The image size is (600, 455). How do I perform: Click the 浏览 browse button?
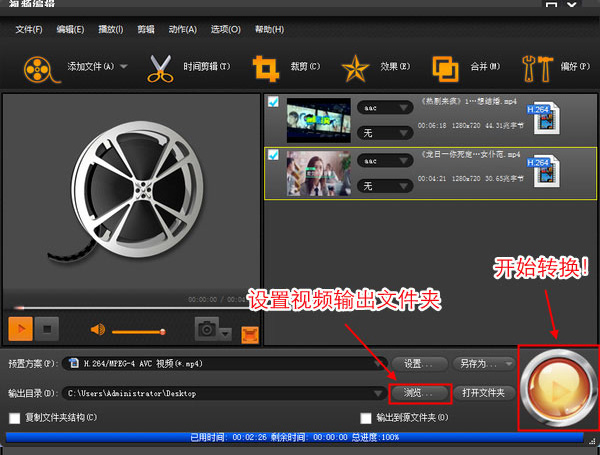420,393
